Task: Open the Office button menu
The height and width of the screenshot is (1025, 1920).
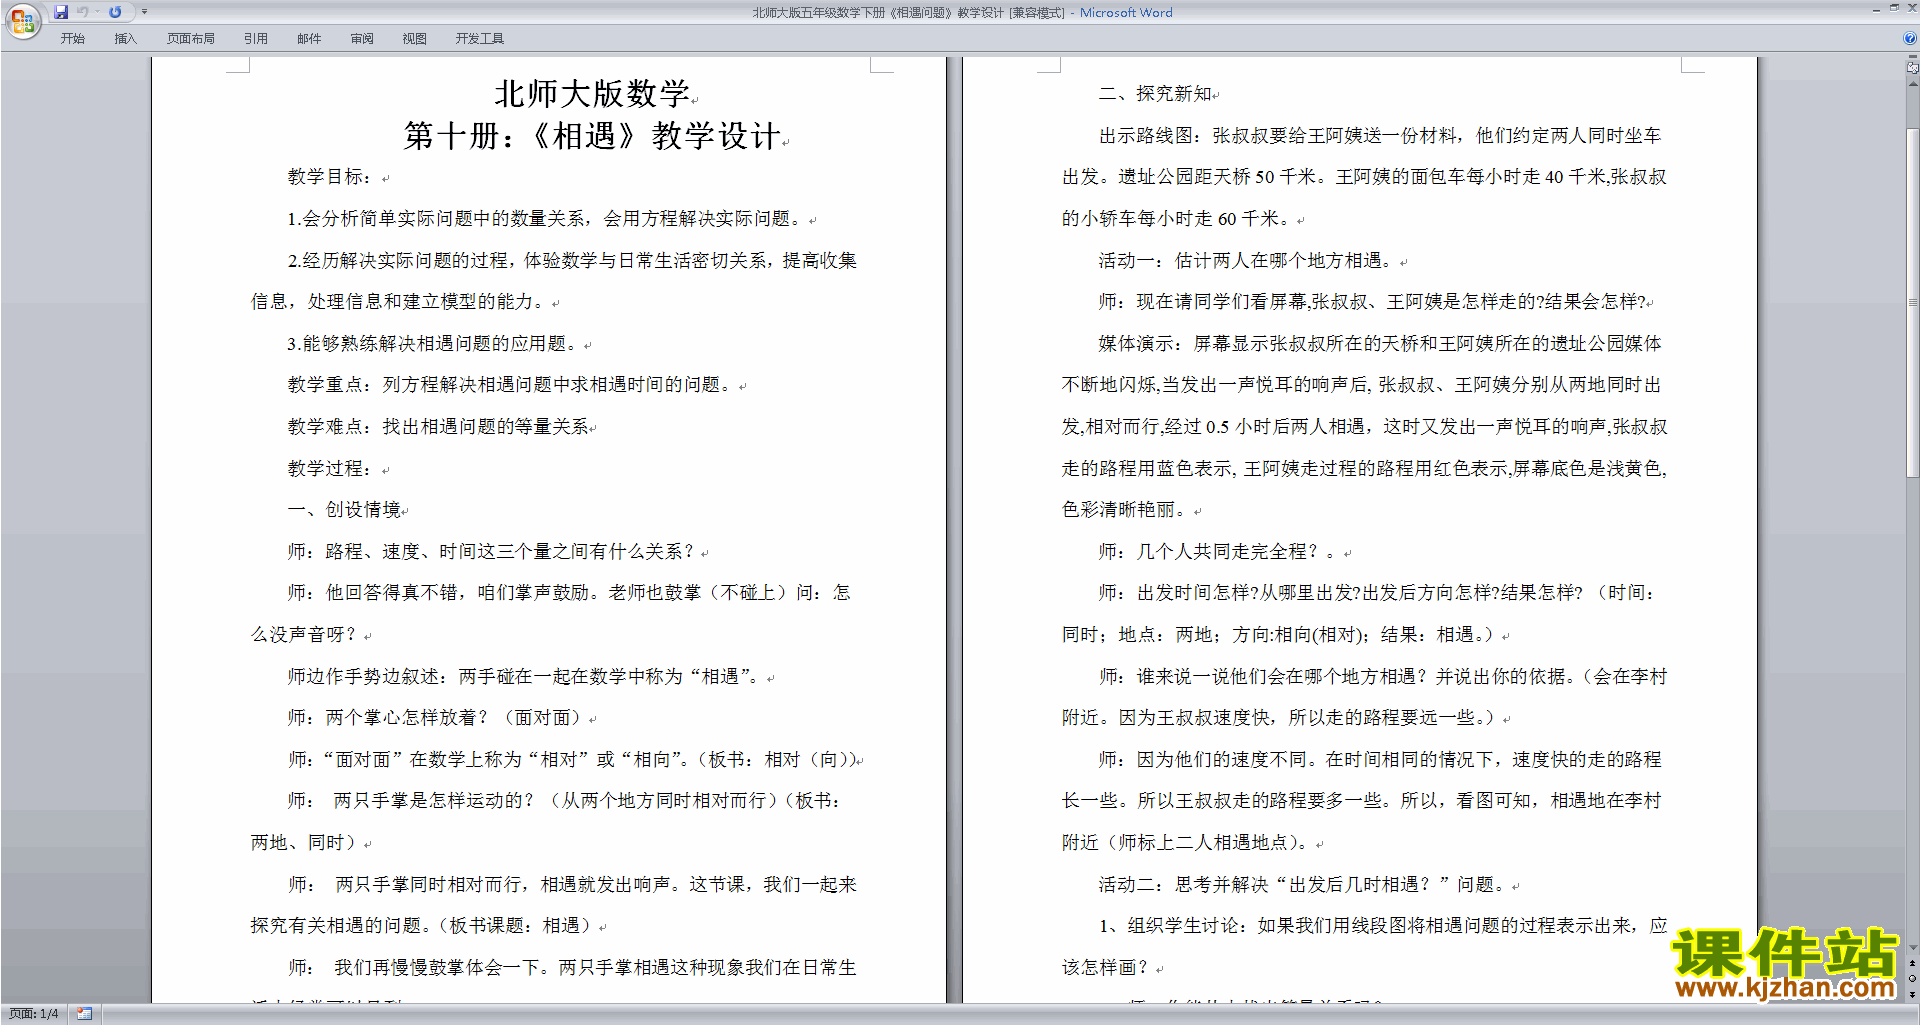Action: coord(22,20)
